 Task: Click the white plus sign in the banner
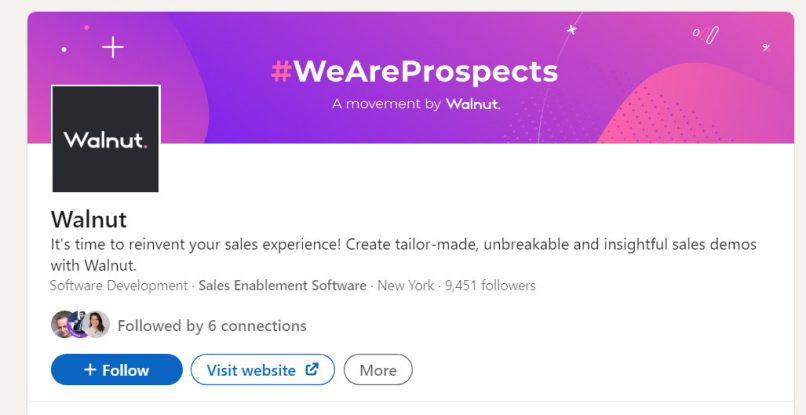point(113,47)
